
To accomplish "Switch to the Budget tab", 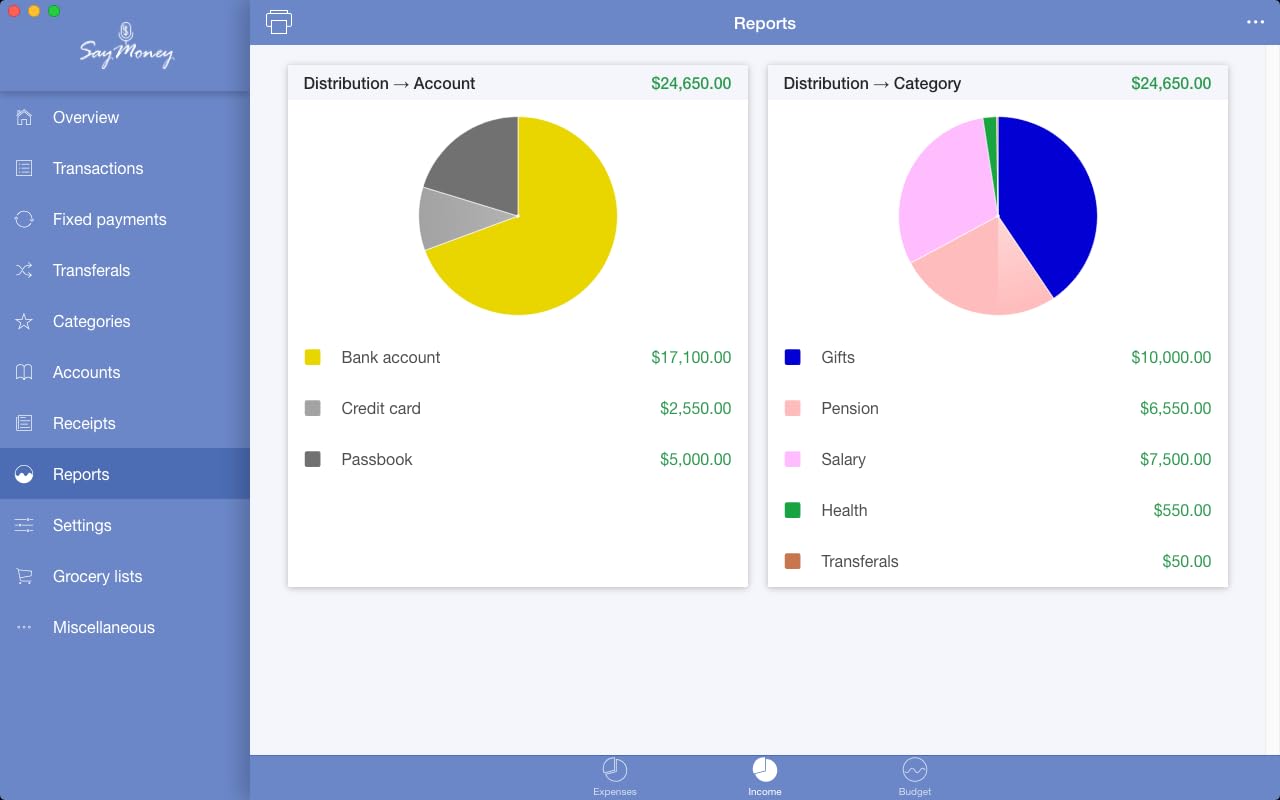I will 915,777.
